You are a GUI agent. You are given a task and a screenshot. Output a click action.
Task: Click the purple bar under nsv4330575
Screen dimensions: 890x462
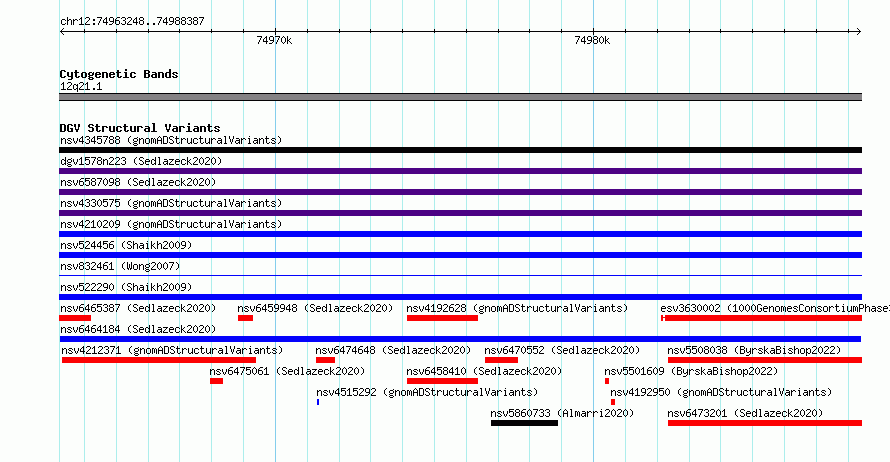coord(460,213)
